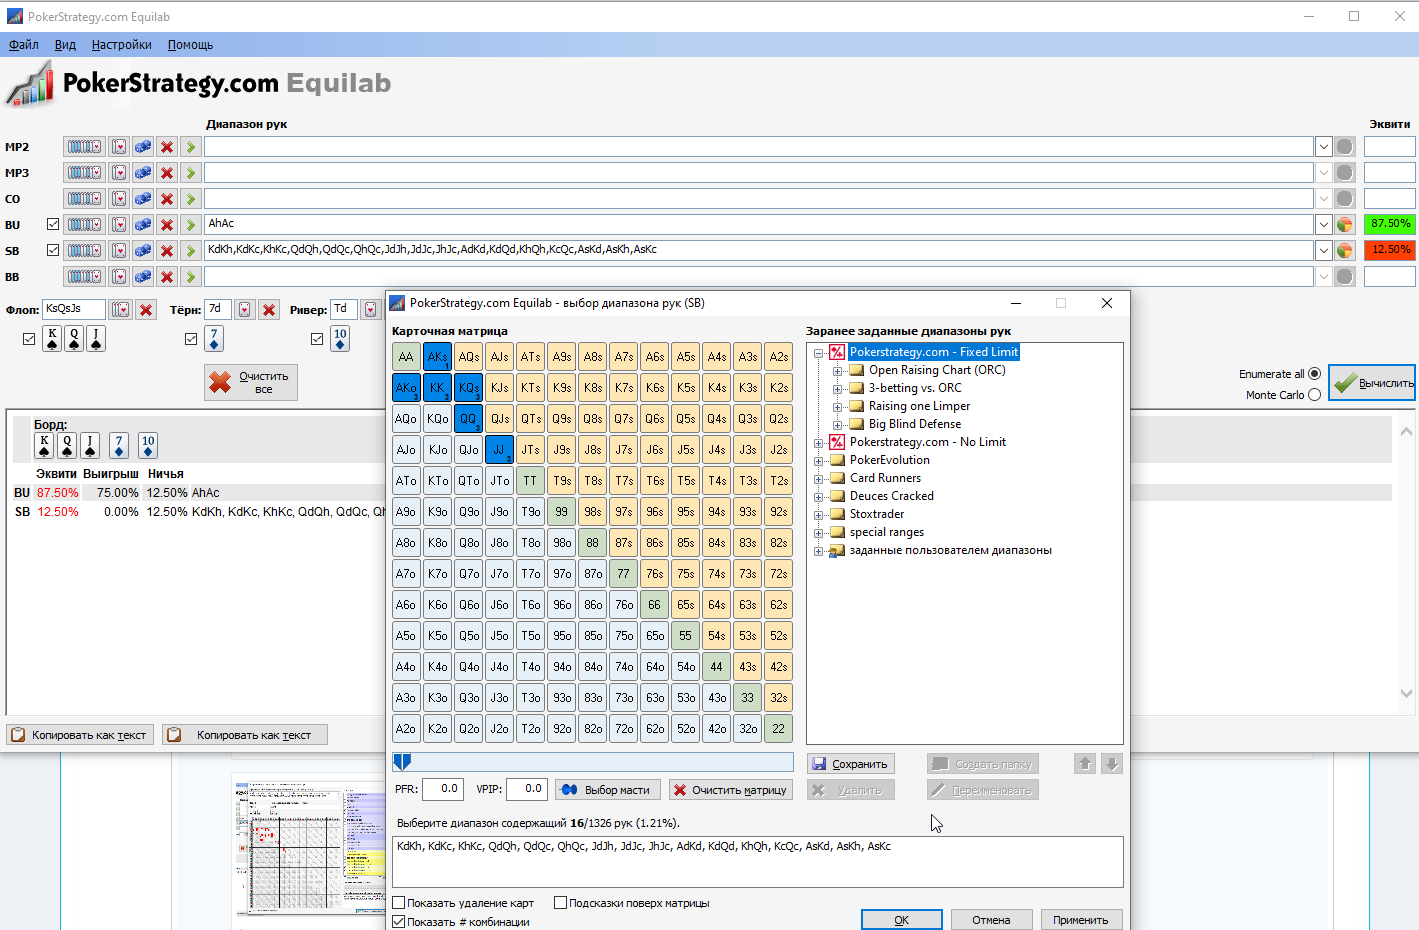Expand the Stoxtrader folder
This screenshot has height=930, width=1419.
point(819,514)
